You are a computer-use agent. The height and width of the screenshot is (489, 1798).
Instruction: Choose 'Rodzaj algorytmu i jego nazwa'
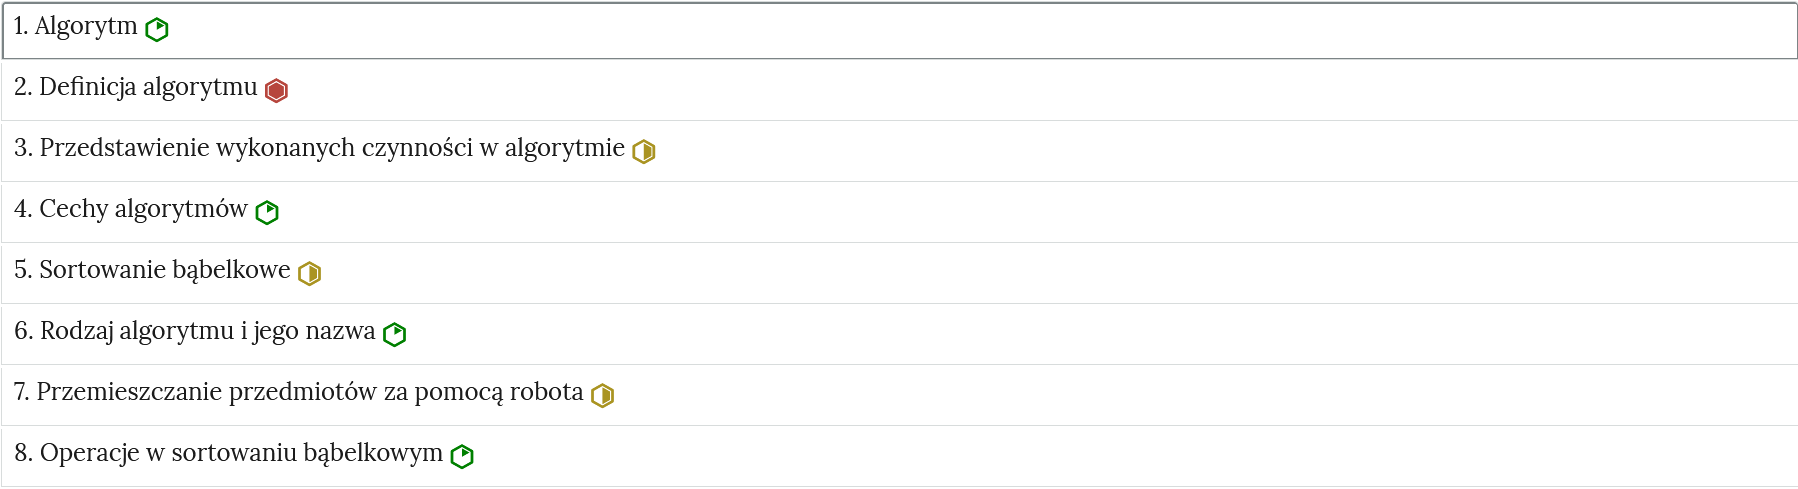click(x=208, y=332)
